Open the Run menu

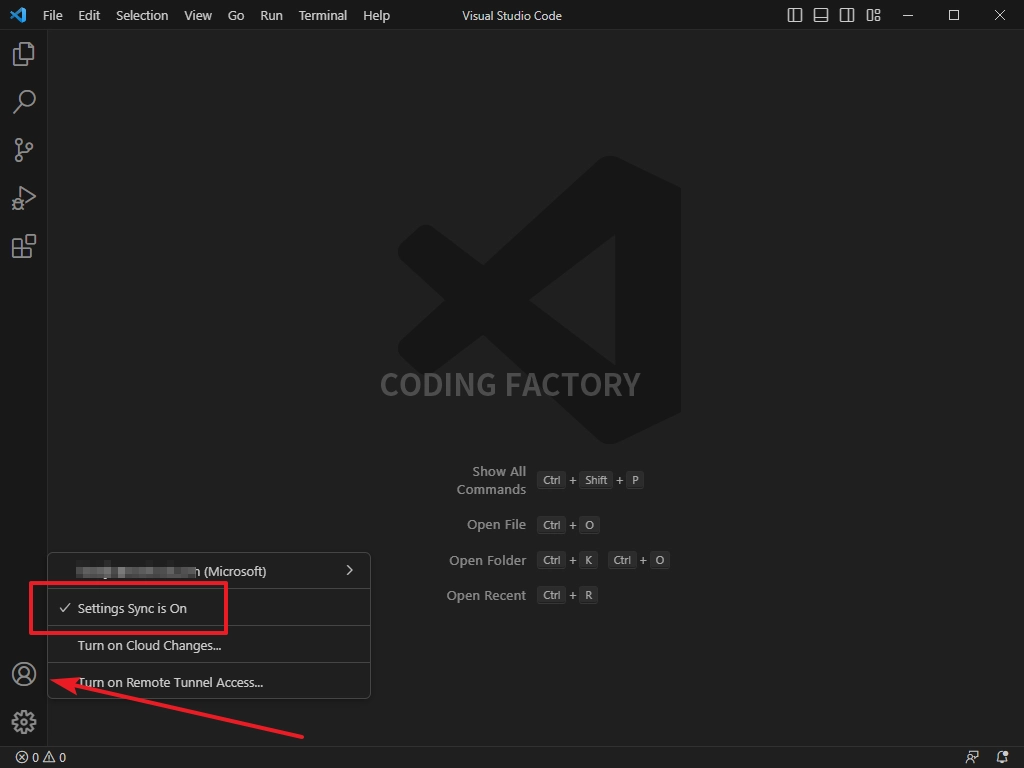click(272, 16)
